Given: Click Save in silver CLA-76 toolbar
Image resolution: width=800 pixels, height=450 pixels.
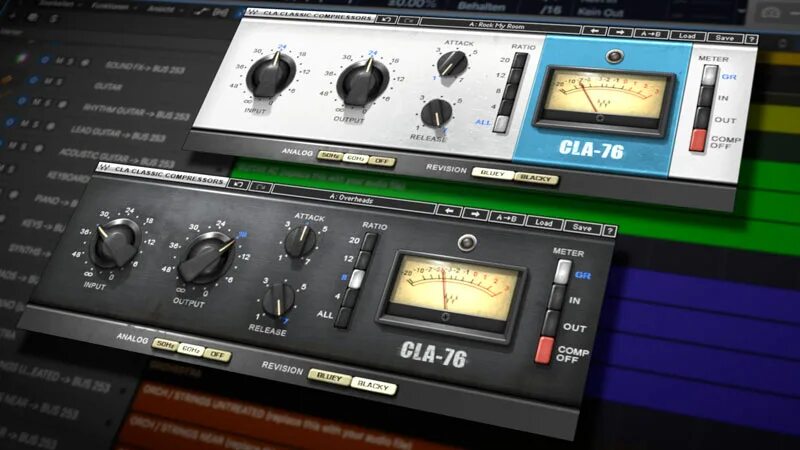Looking at the screenshot, I should [x=724, y=38].
